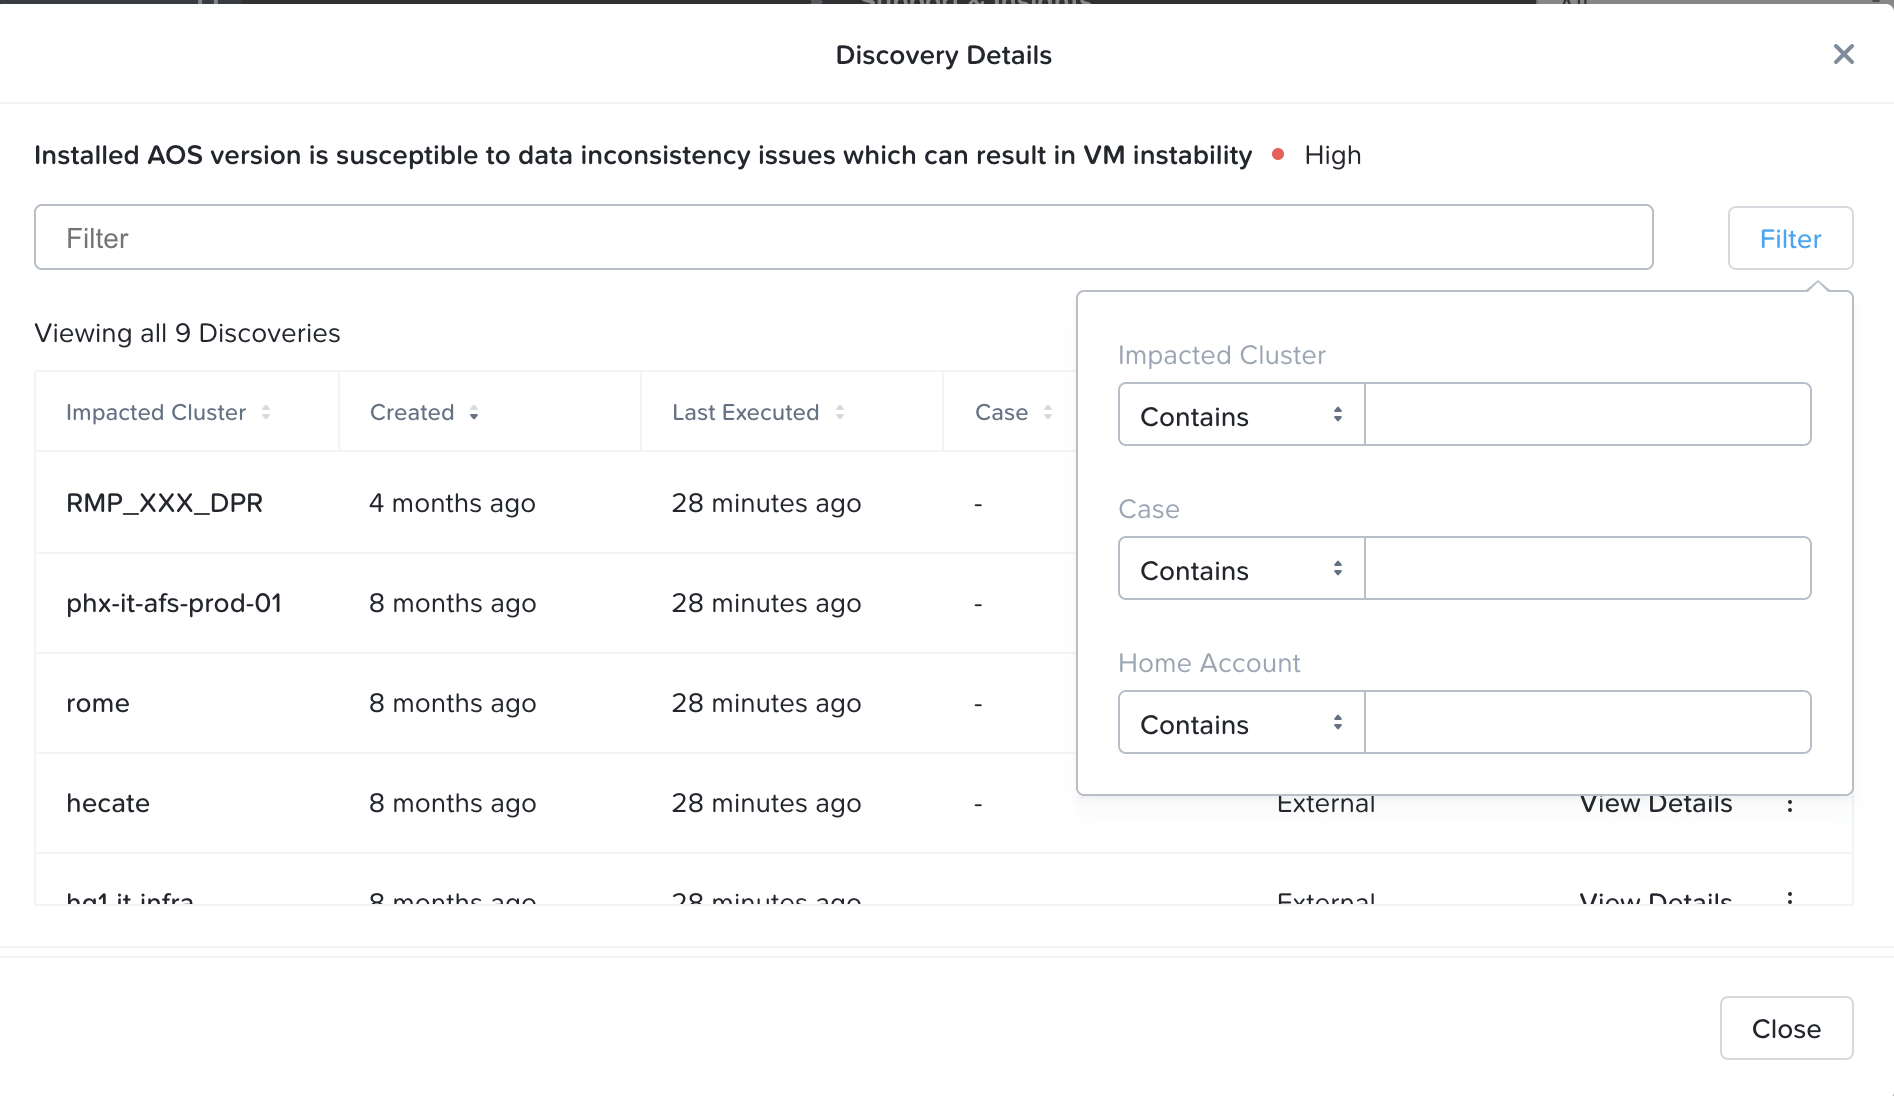Select the rome cluster row
The image size is (1894, 1096).
(98, 703)
